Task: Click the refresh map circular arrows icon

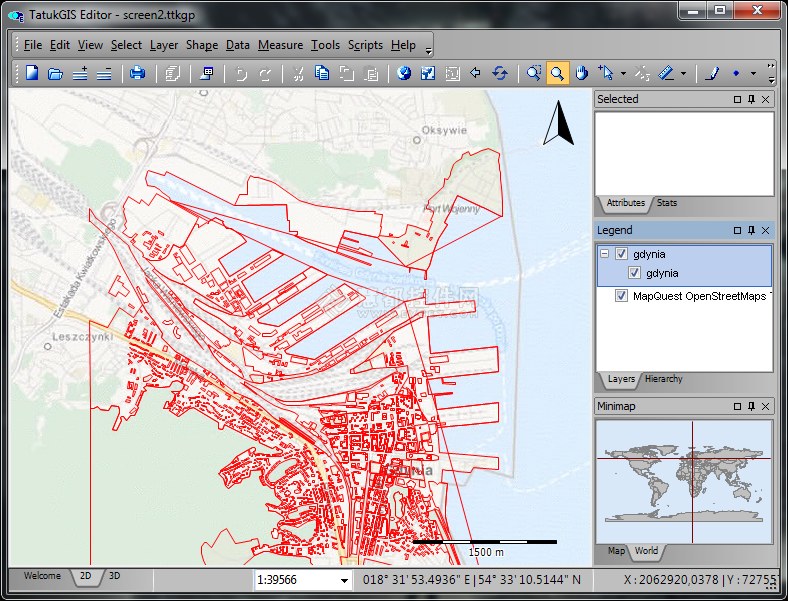Action: point(500,73)
